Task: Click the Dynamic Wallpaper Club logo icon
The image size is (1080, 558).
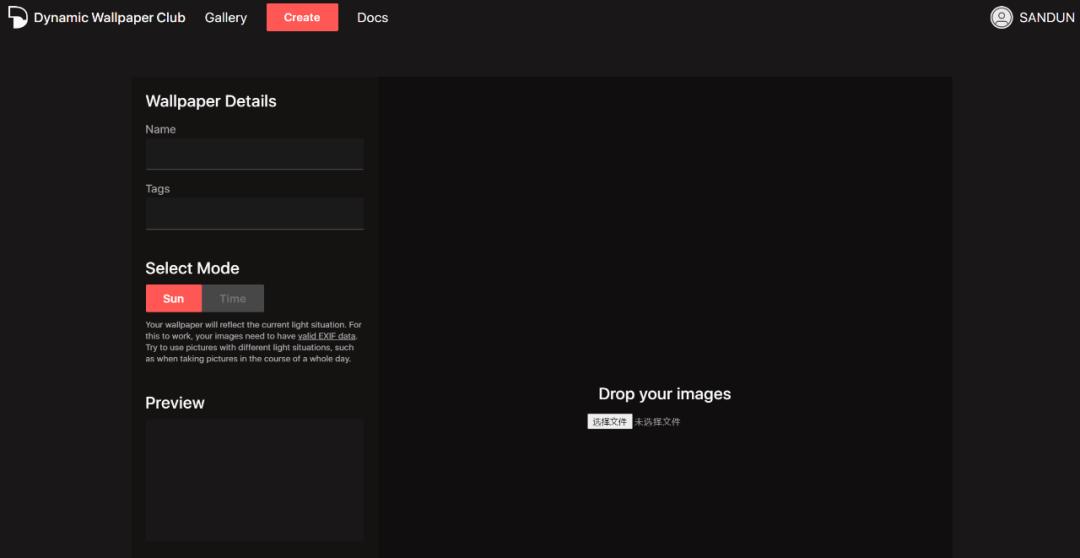Action: click(x=18, y=17)
